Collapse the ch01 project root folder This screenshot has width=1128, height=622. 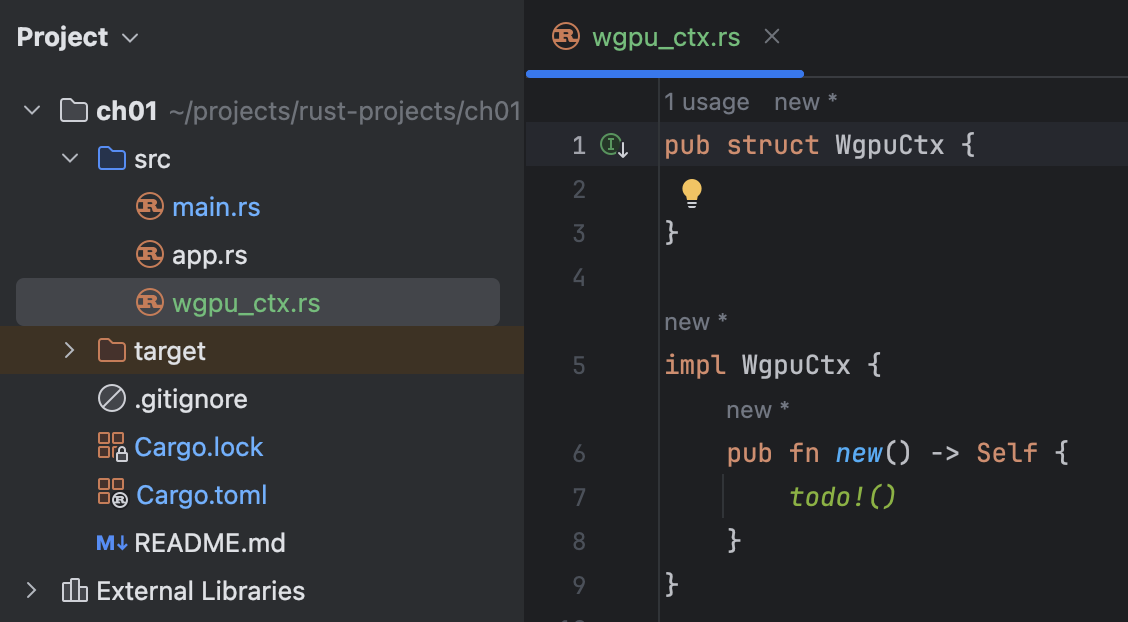[32, 111]
